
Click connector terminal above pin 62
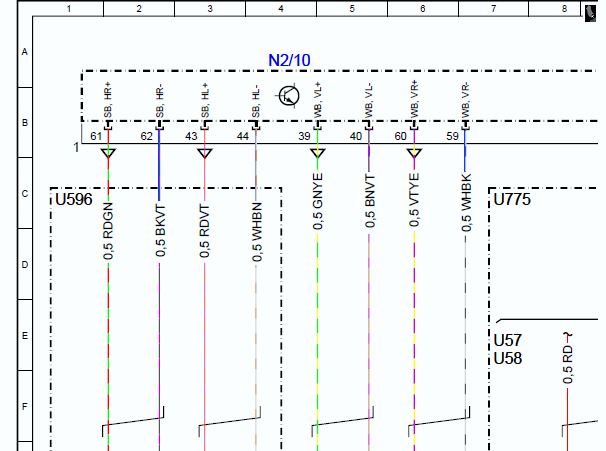point(159,126)
